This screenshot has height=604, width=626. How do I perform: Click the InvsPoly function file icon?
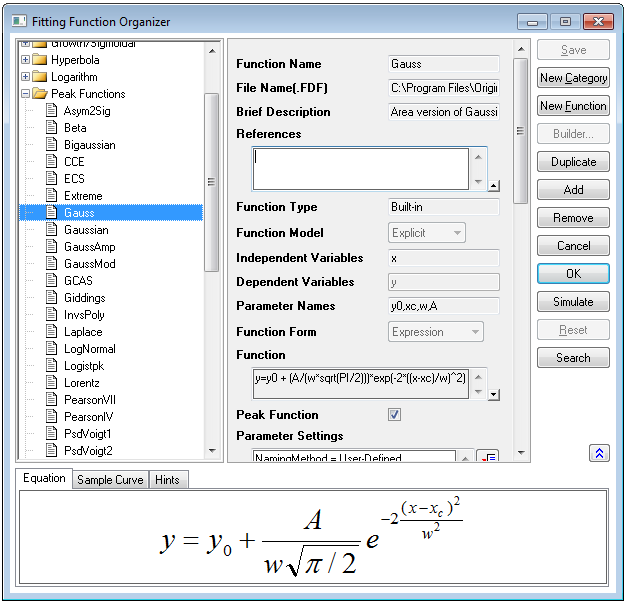(x=51, y=315)
